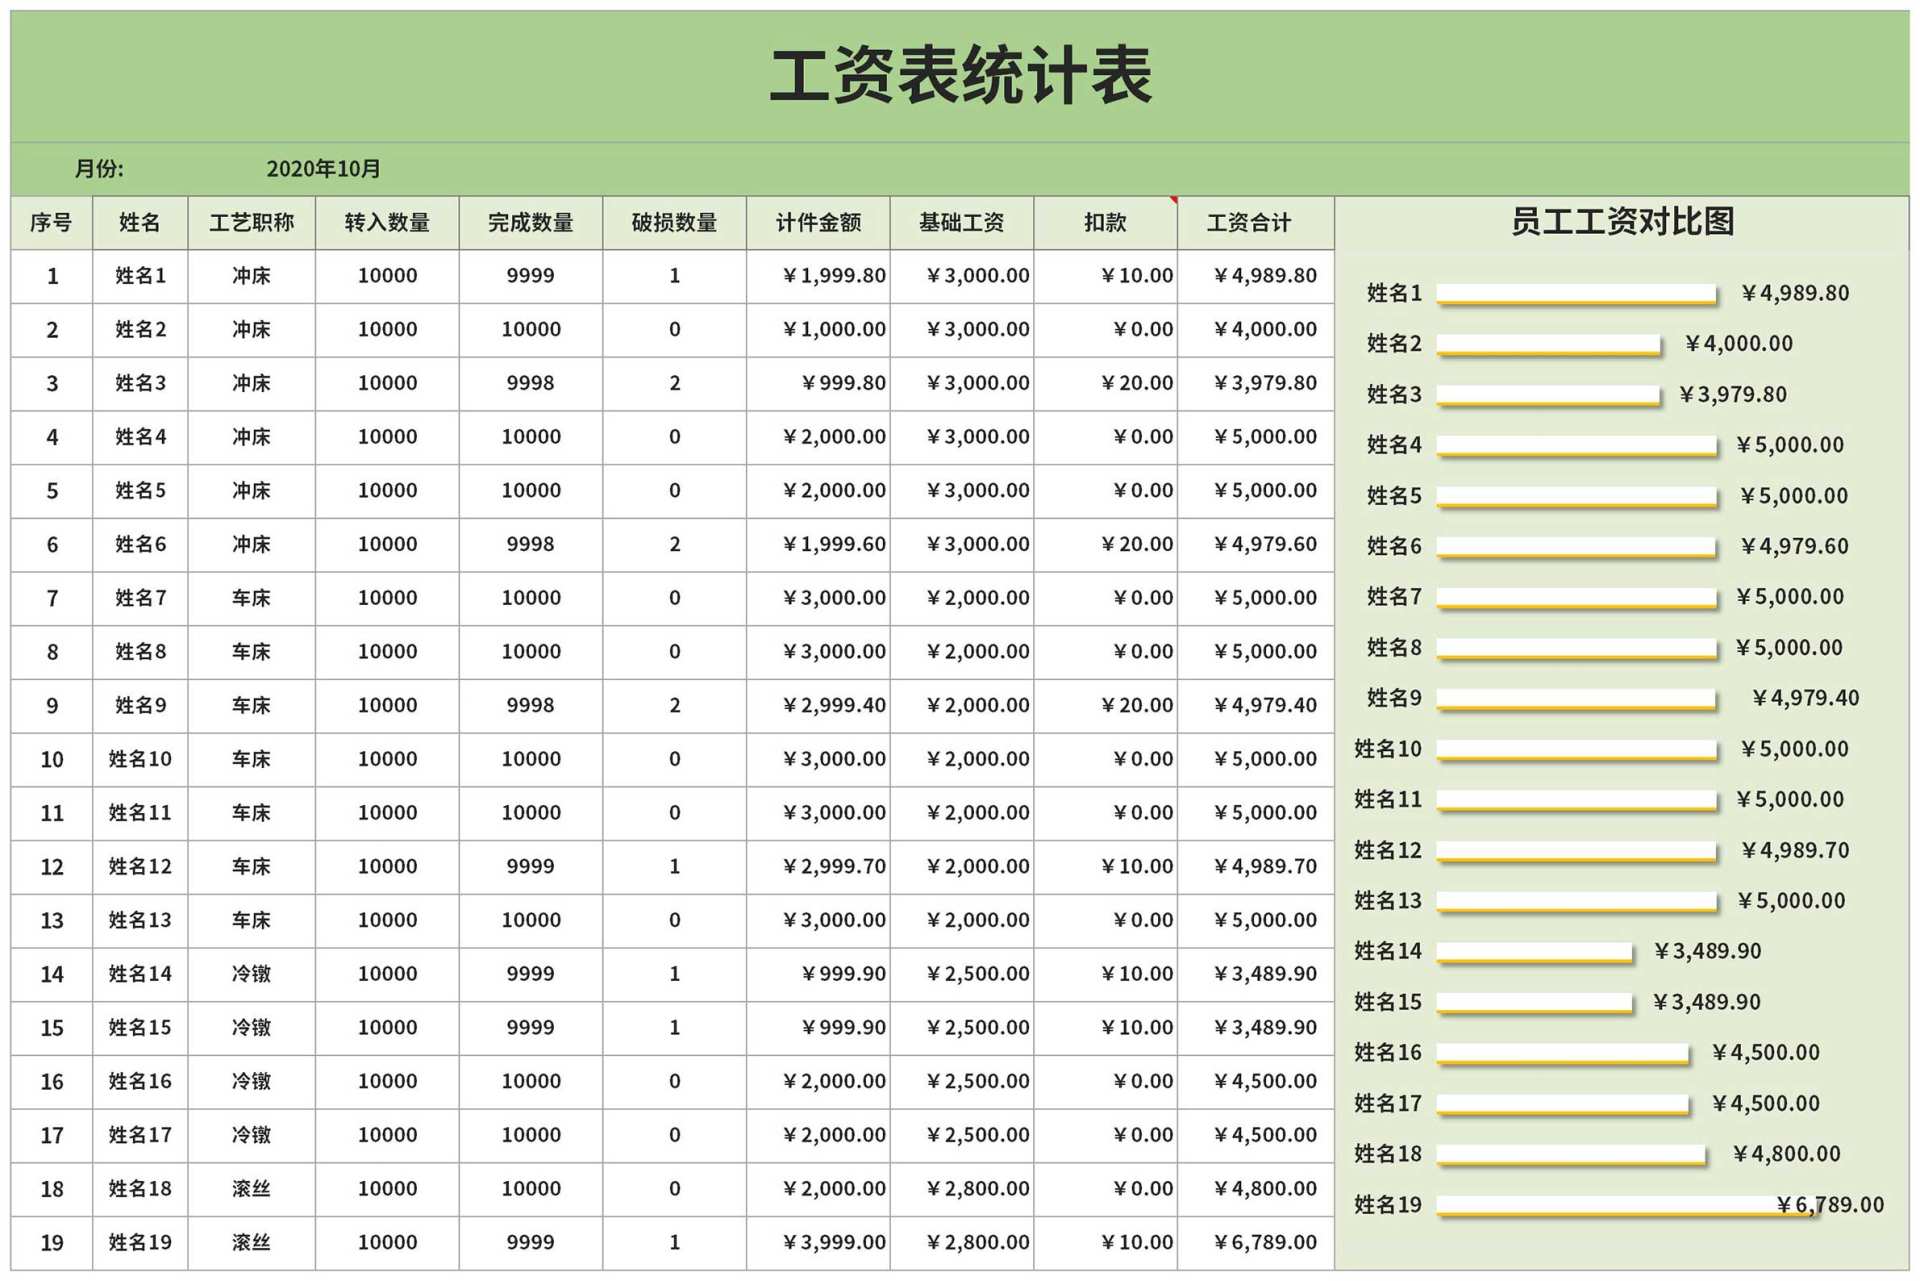This screenshot has height=1281, width=1920.
Task: Select 冲床 job title in row 4
Action: point(252,437)
